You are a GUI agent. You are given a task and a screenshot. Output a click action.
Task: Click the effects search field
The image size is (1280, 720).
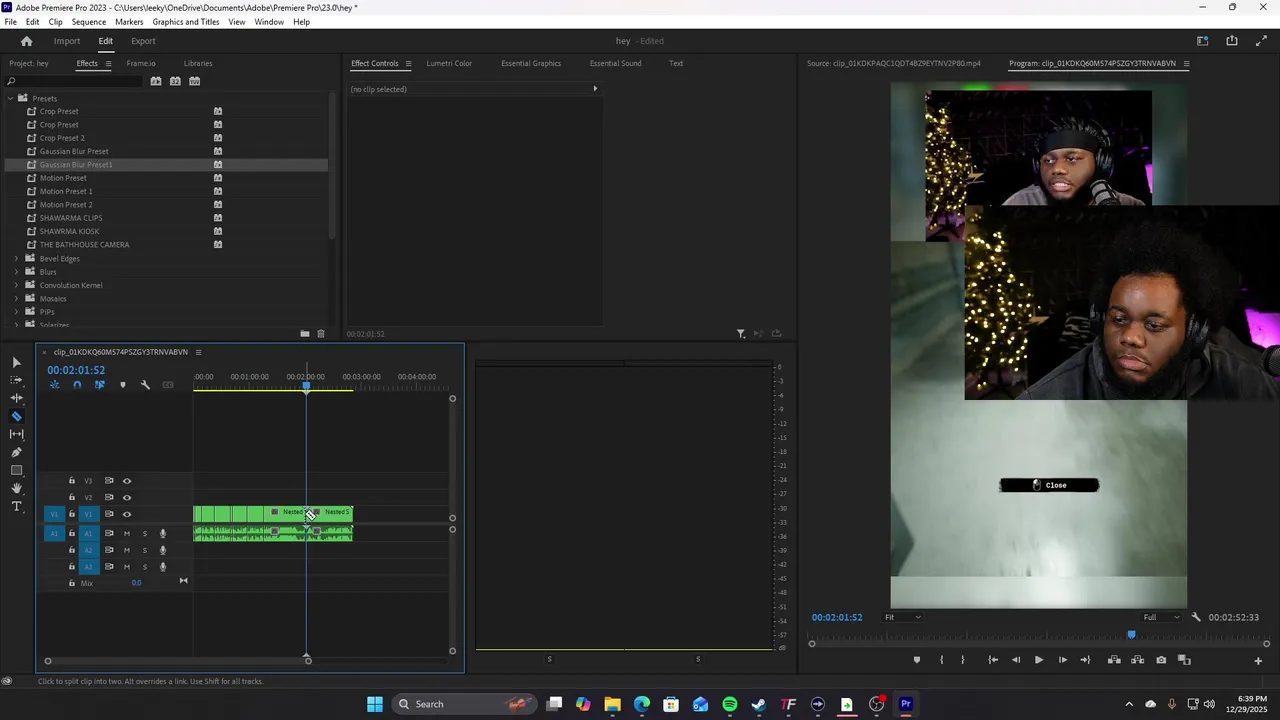pos(75,81)
